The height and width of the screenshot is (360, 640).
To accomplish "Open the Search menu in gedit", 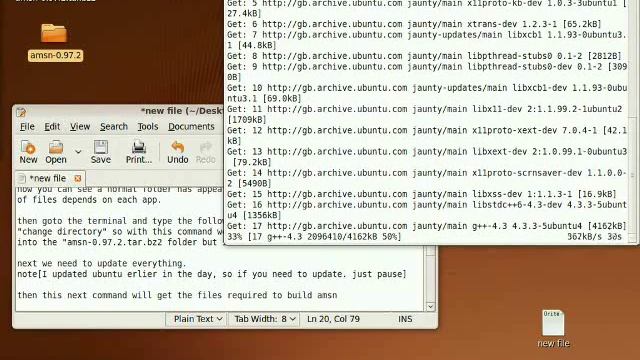I will coord(114,127).
